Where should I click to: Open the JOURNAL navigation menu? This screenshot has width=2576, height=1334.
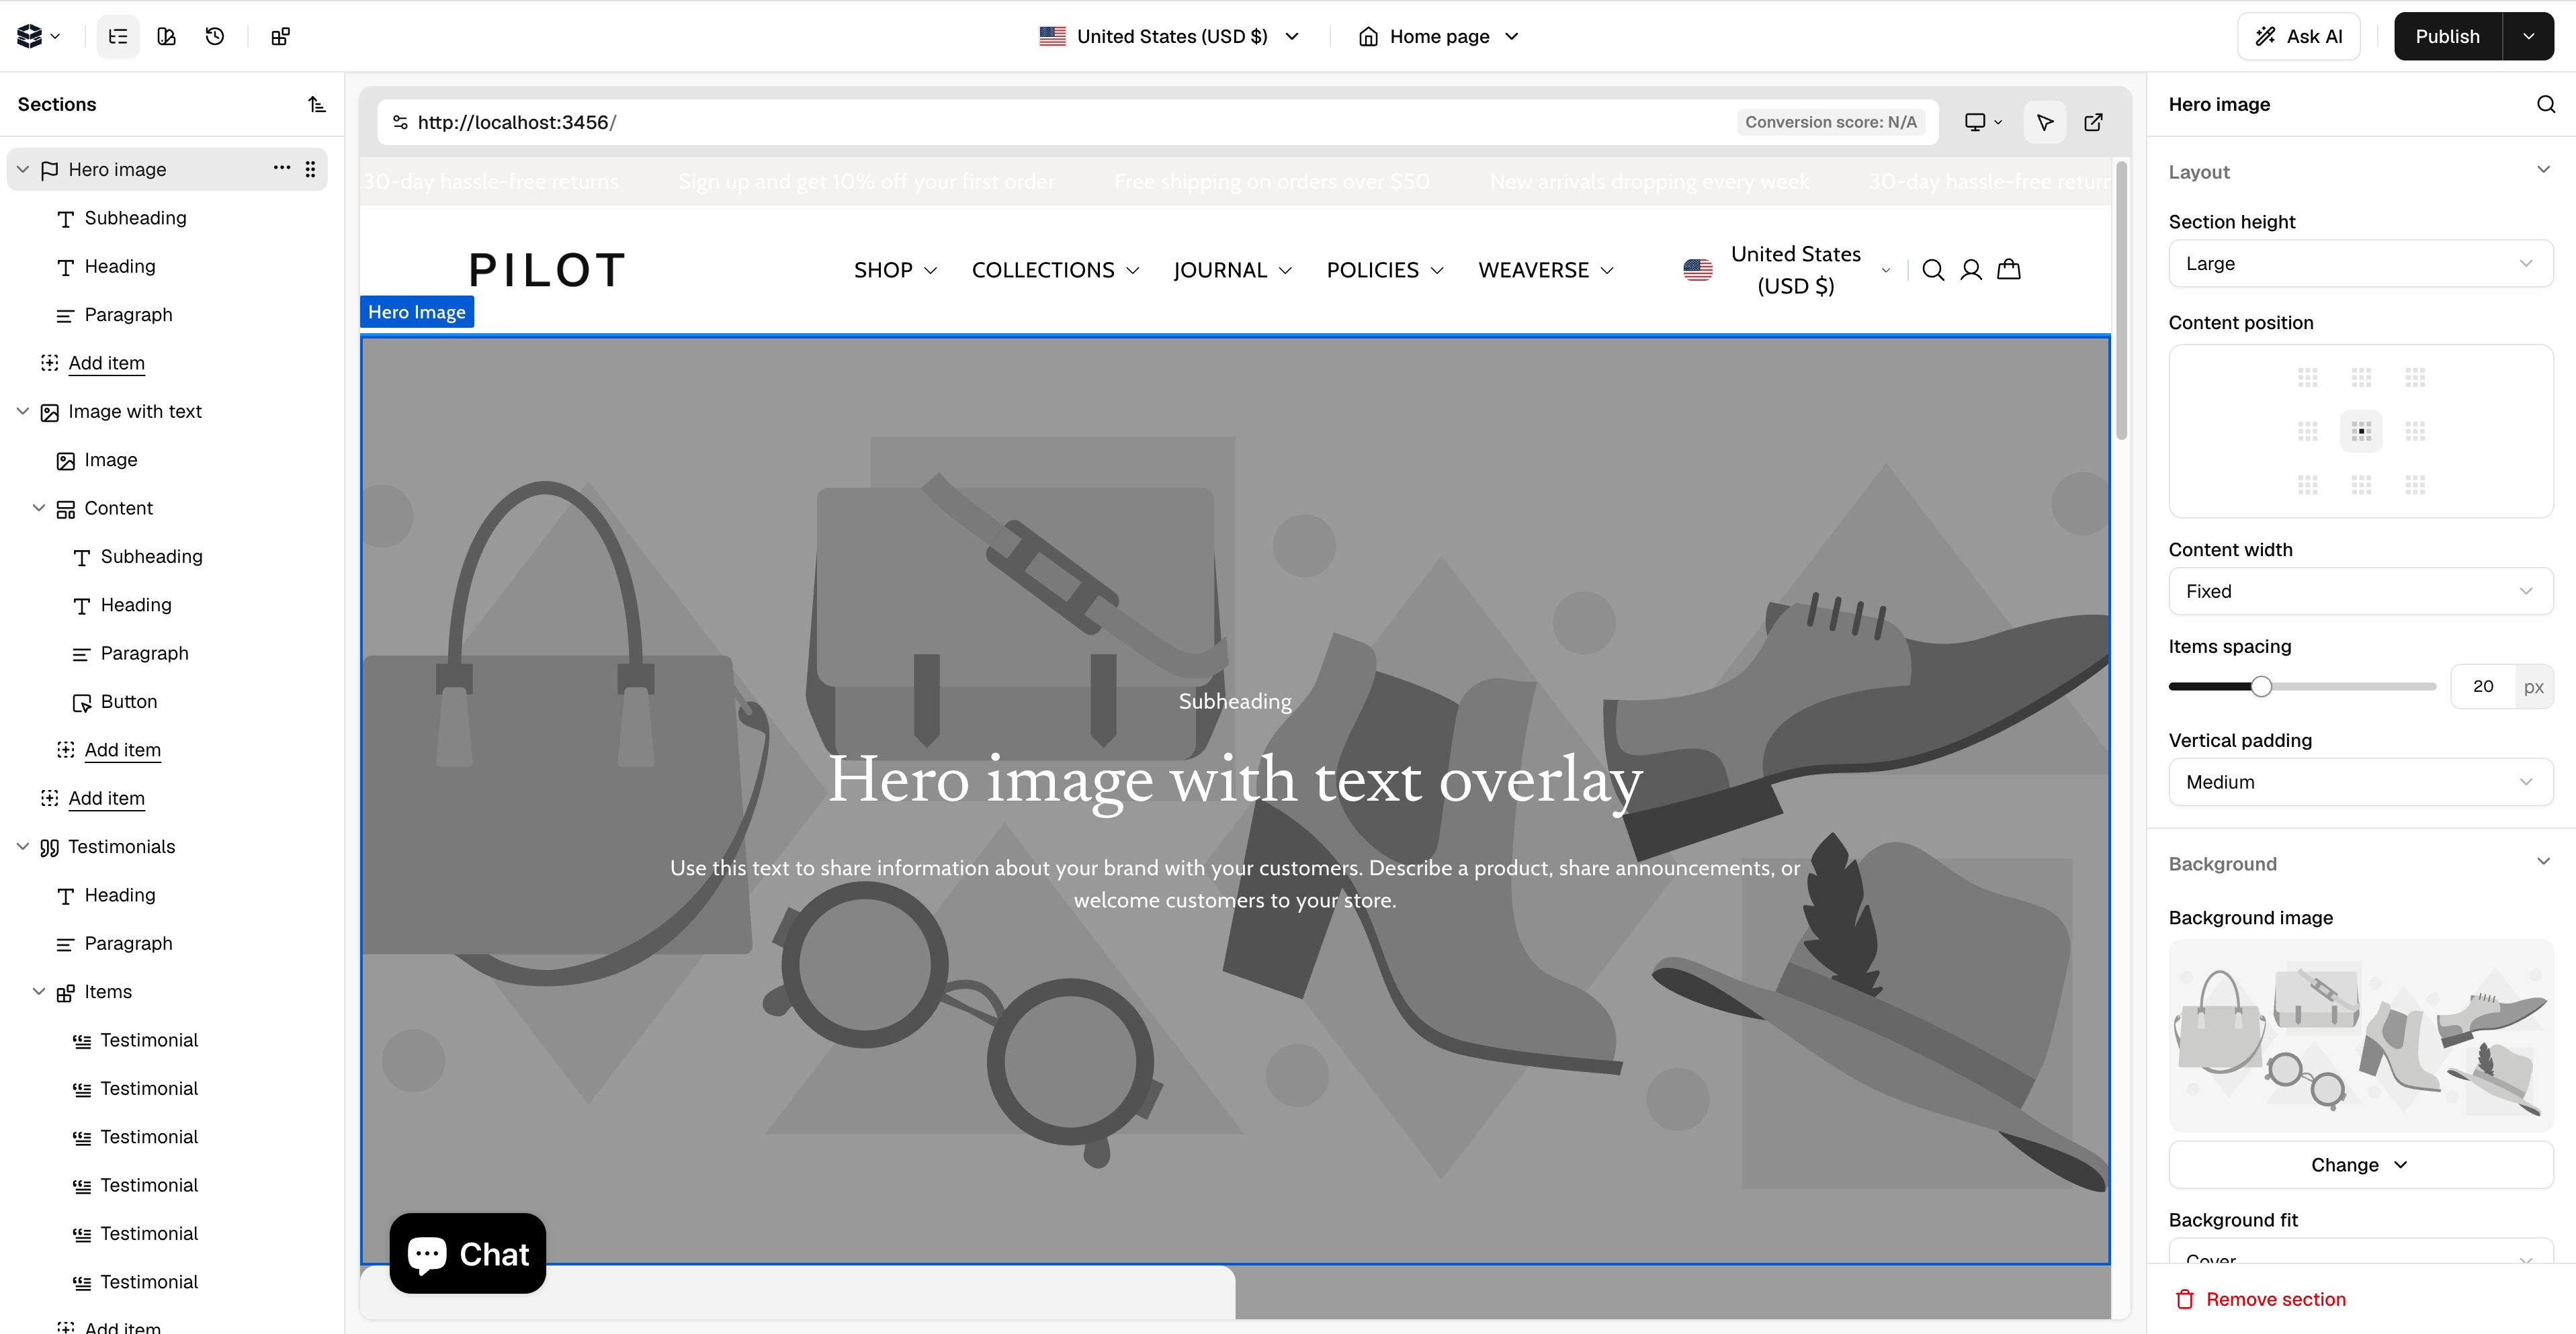(x=1232, y=270)
